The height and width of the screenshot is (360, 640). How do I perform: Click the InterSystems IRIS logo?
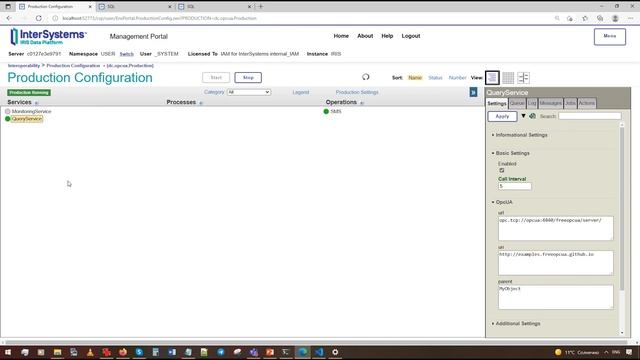(48, 36)
